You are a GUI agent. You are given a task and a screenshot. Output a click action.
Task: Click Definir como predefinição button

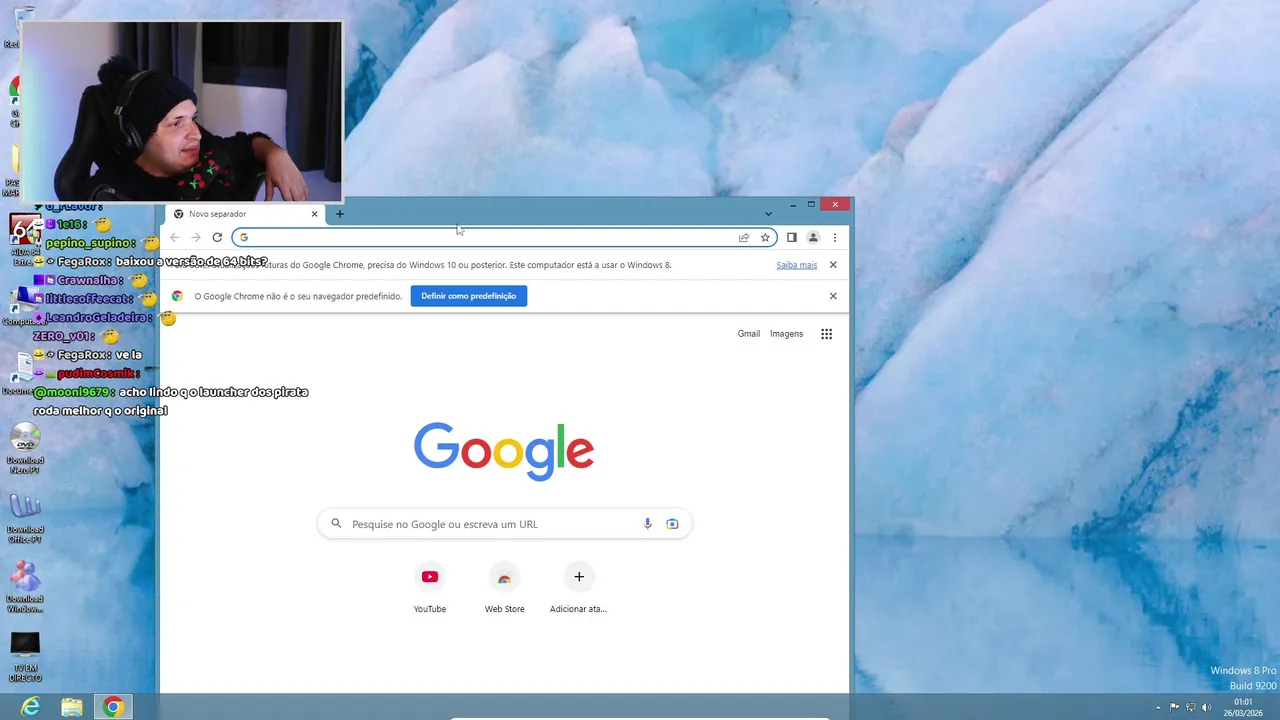click(x=469, y=296)
